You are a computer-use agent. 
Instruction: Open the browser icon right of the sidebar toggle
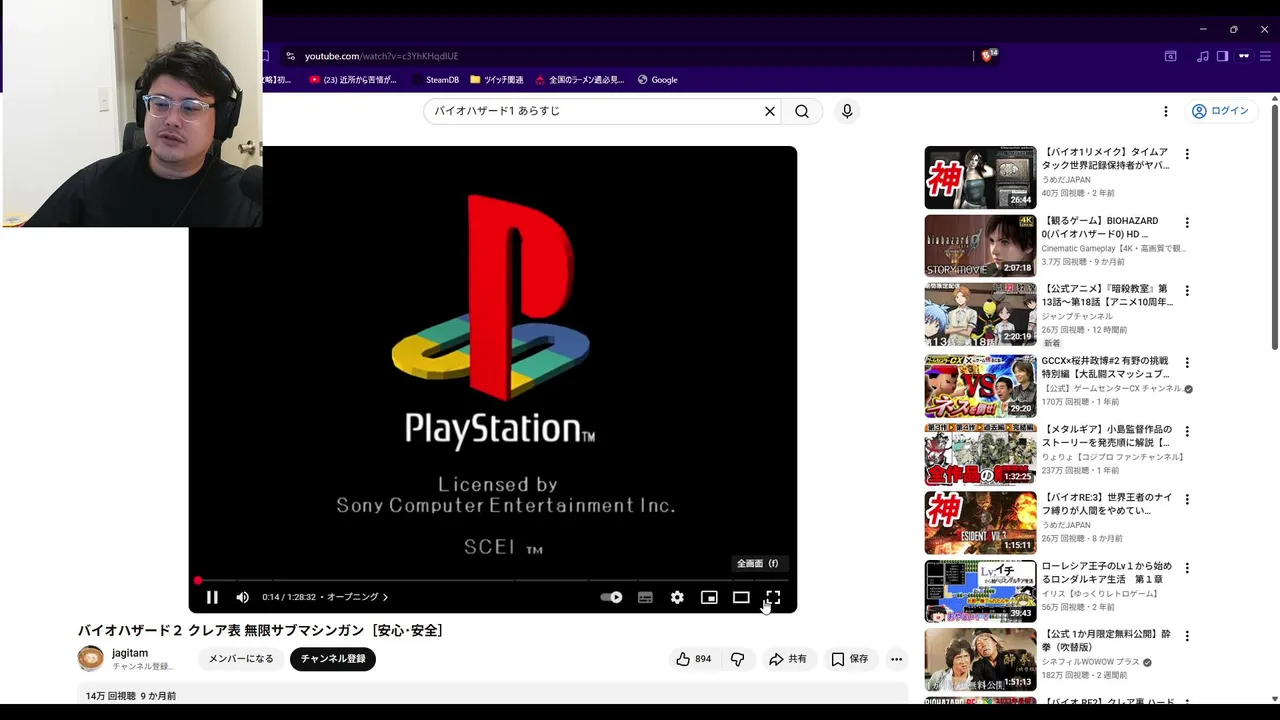tap(1244, 56)
